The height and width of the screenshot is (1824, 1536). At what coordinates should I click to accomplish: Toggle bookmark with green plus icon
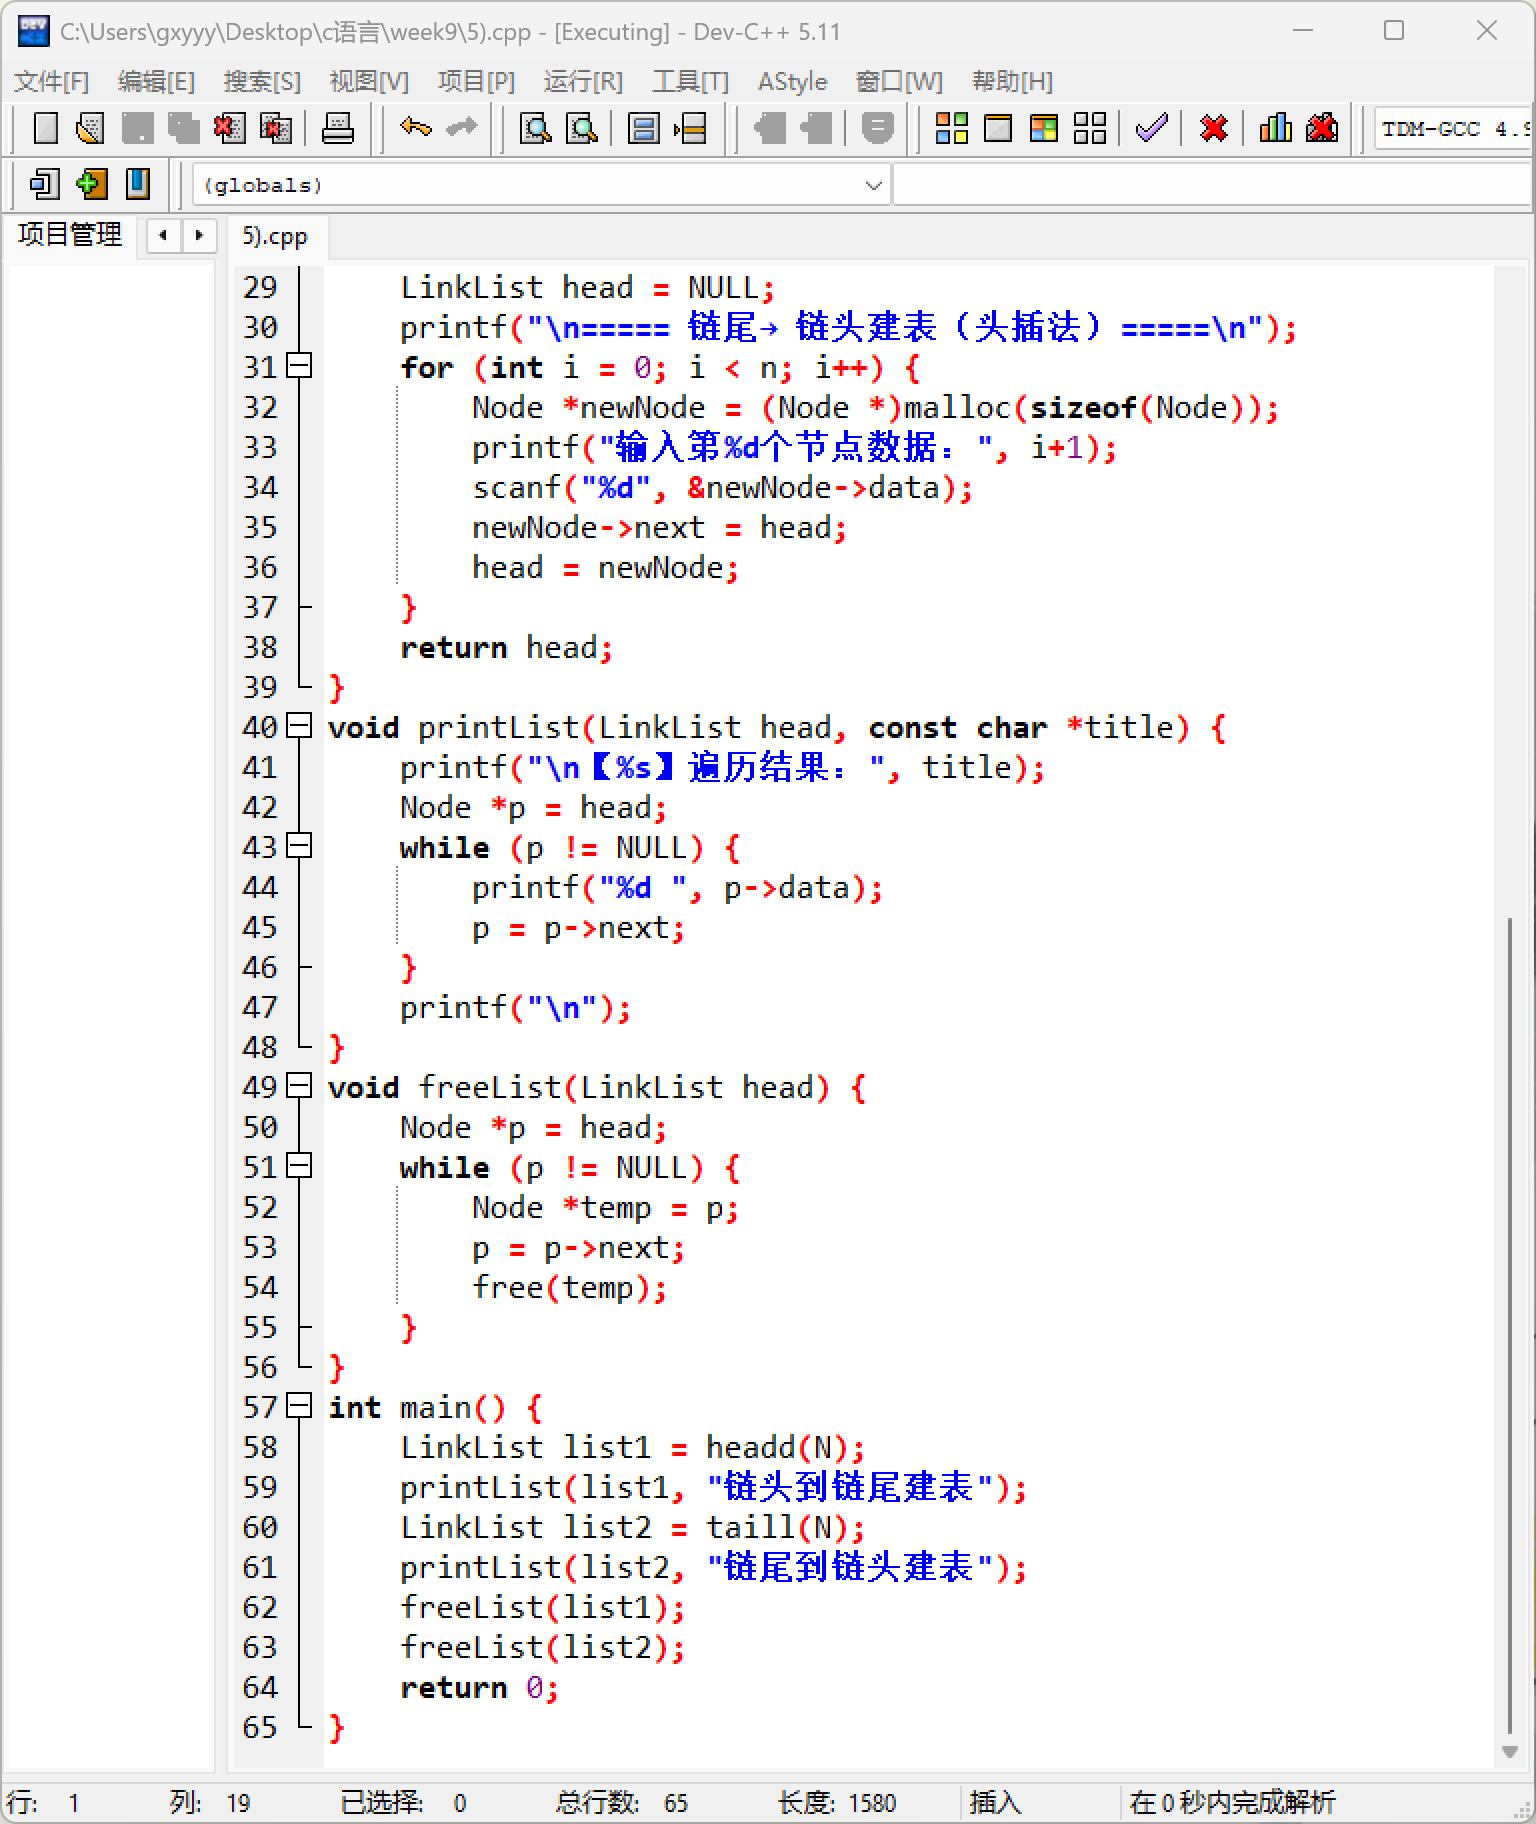pyautogui.click(x=91, y=184)
